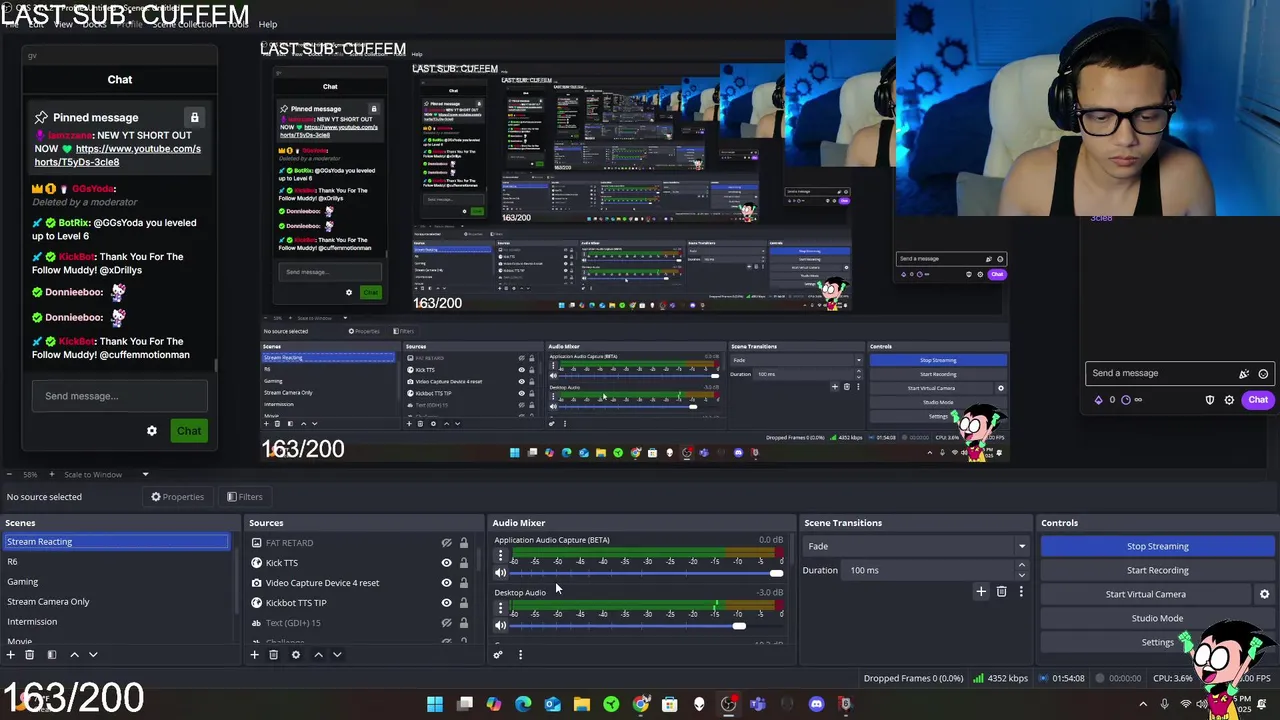The image size is (1280, 720).
Task: Open Application Audio Capture options dots
Action: tap(500, 555)
